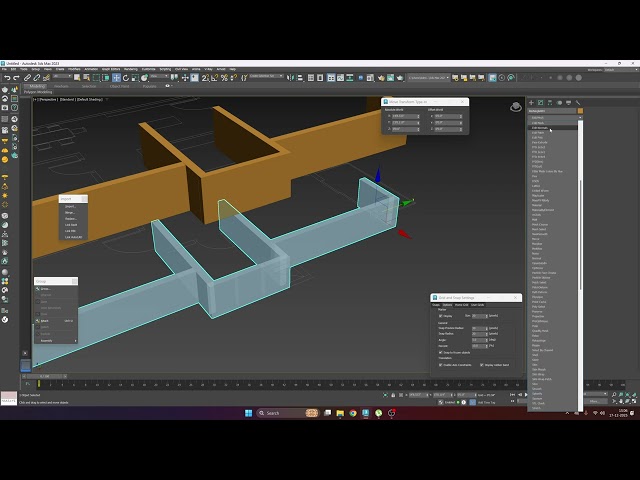The image size is (640, 480).
Task: Click the Align tool icon
Action: click(300, 78)
